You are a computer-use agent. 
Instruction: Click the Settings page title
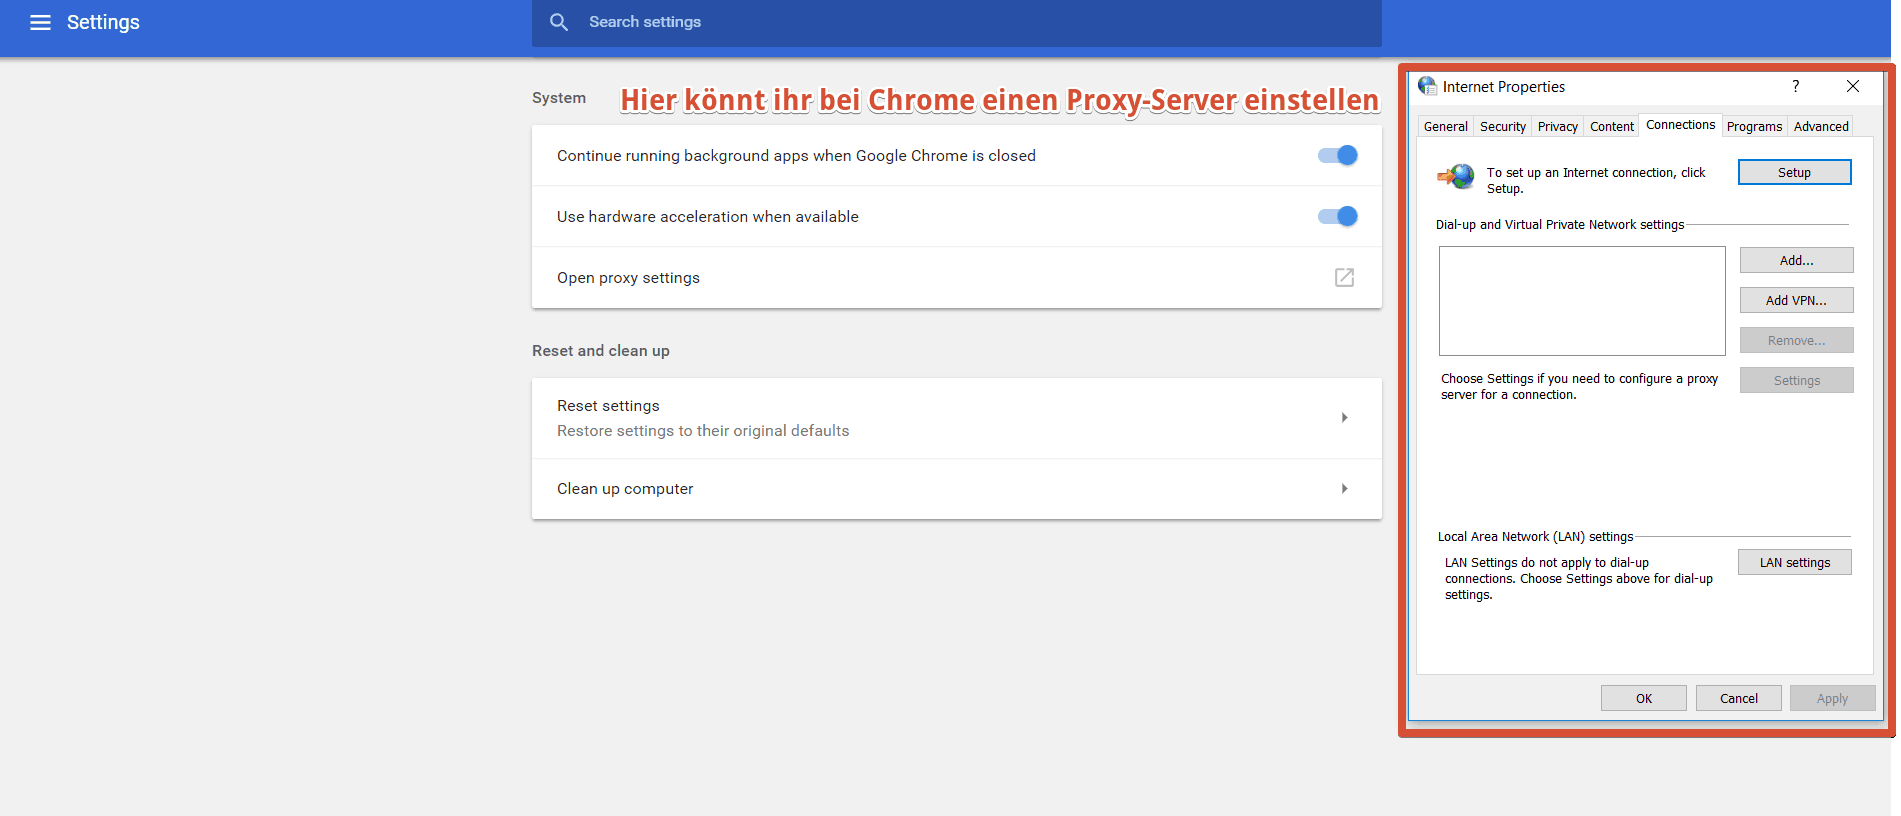[103, 22]
